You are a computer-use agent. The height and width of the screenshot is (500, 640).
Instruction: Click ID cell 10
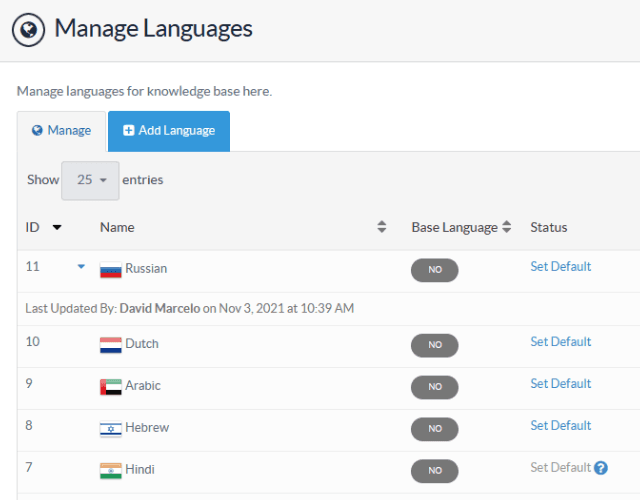tap(33, 342)
